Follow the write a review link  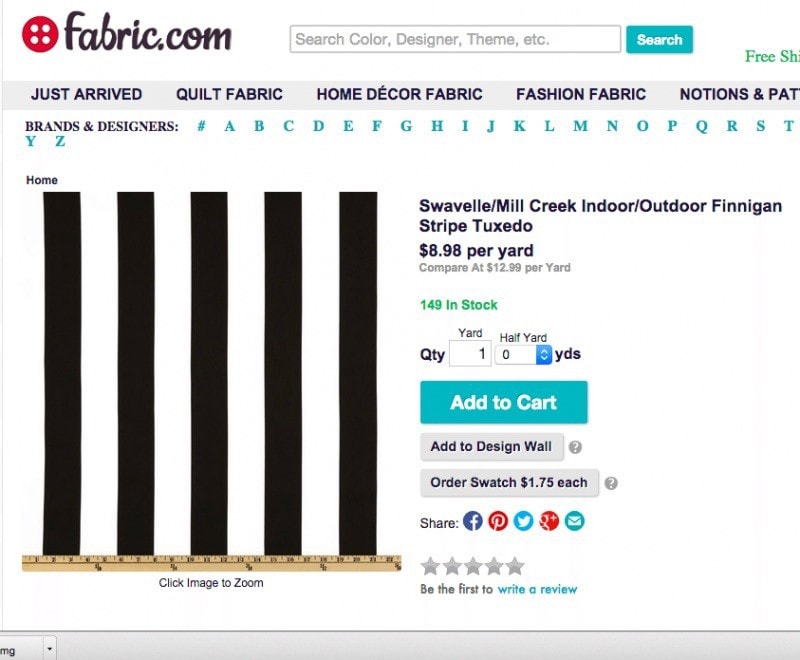(x=537, y=589)
